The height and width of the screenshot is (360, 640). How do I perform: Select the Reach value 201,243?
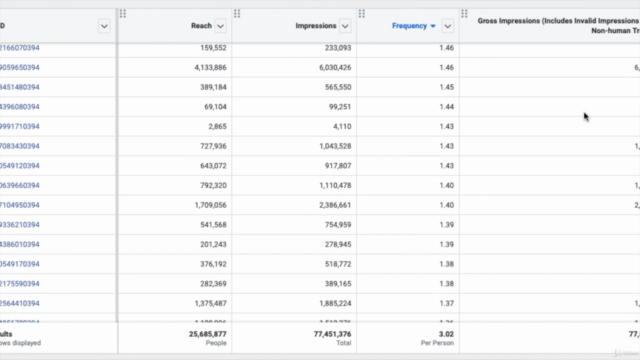213,244
